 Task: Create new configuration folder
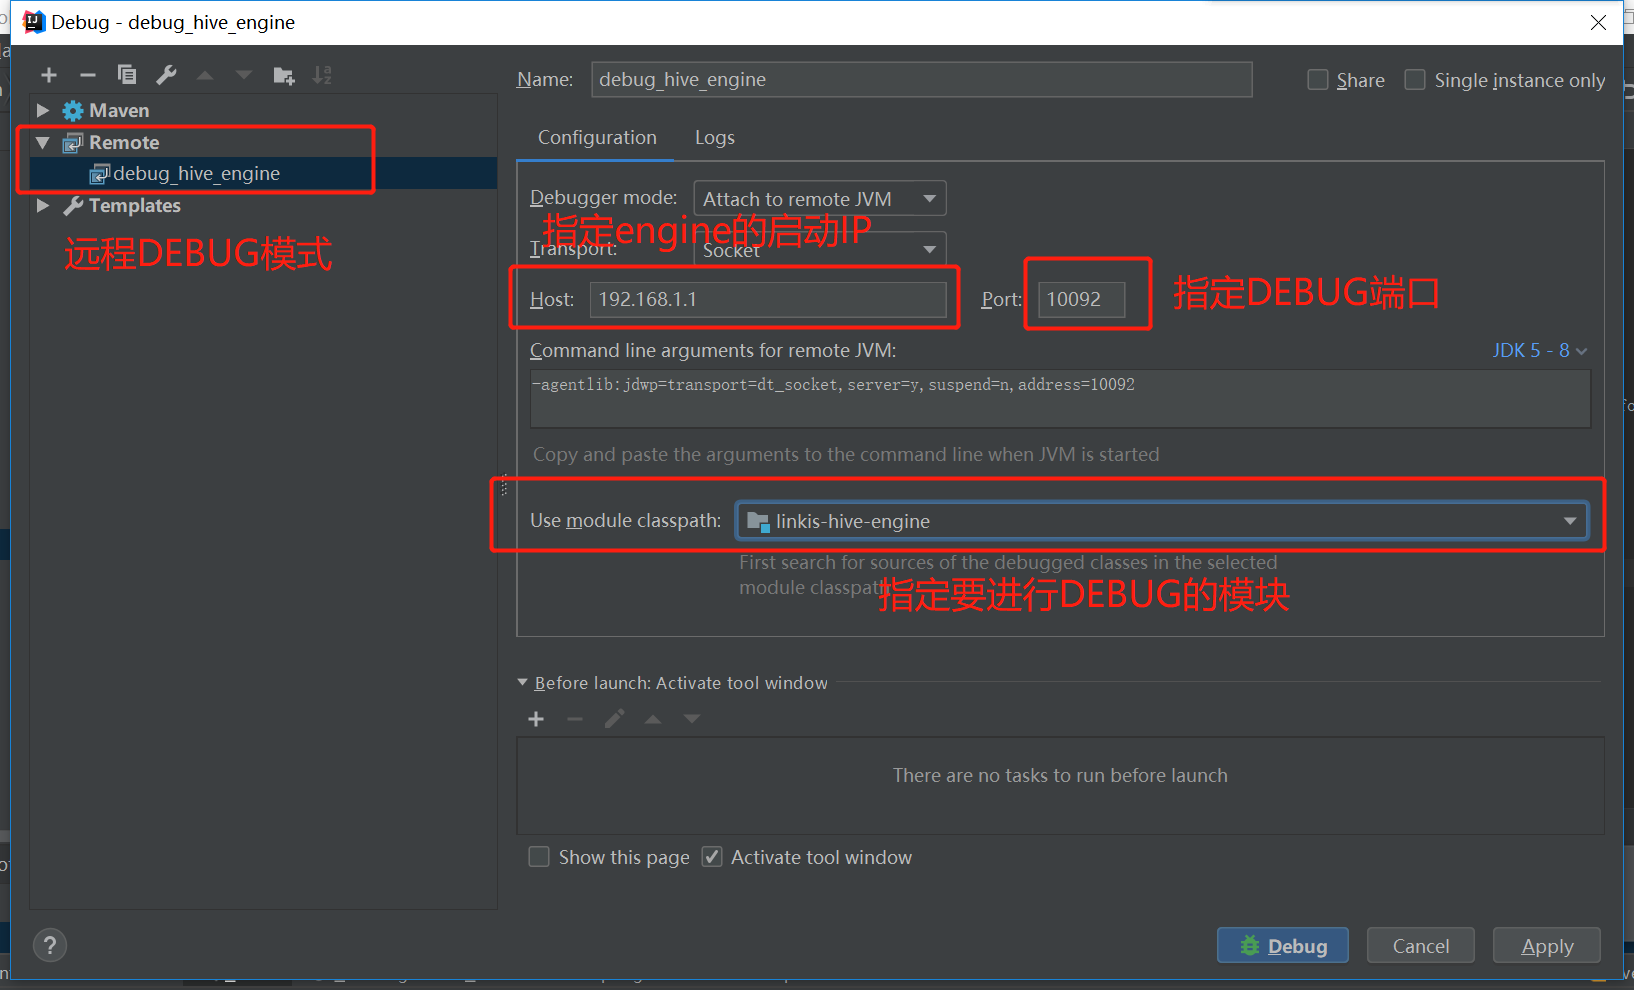tap(284, 75)
